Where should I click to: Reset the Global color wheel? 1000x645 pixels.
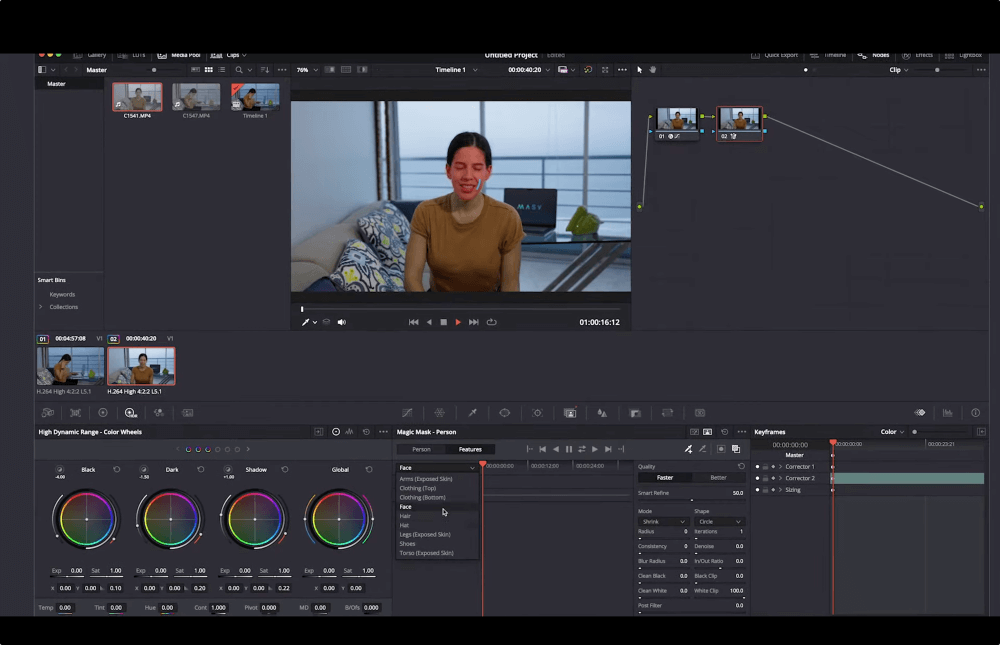[369, 470]
